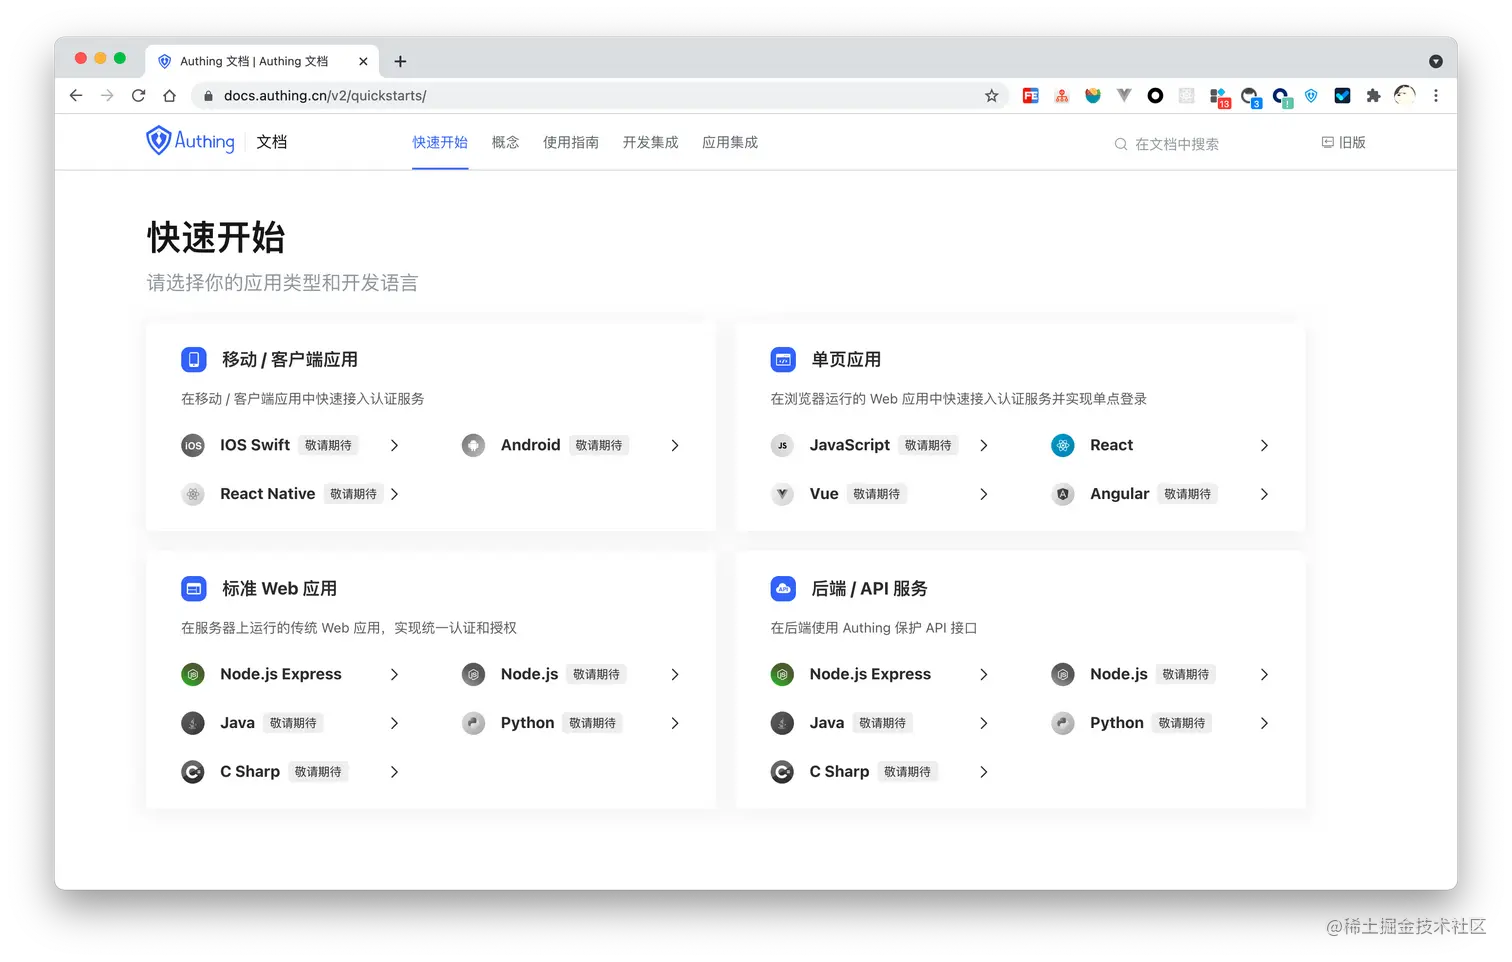Click the browser back arrow
The width and height of the screenshot is (1512, 962).
click(x=76, y=96)
